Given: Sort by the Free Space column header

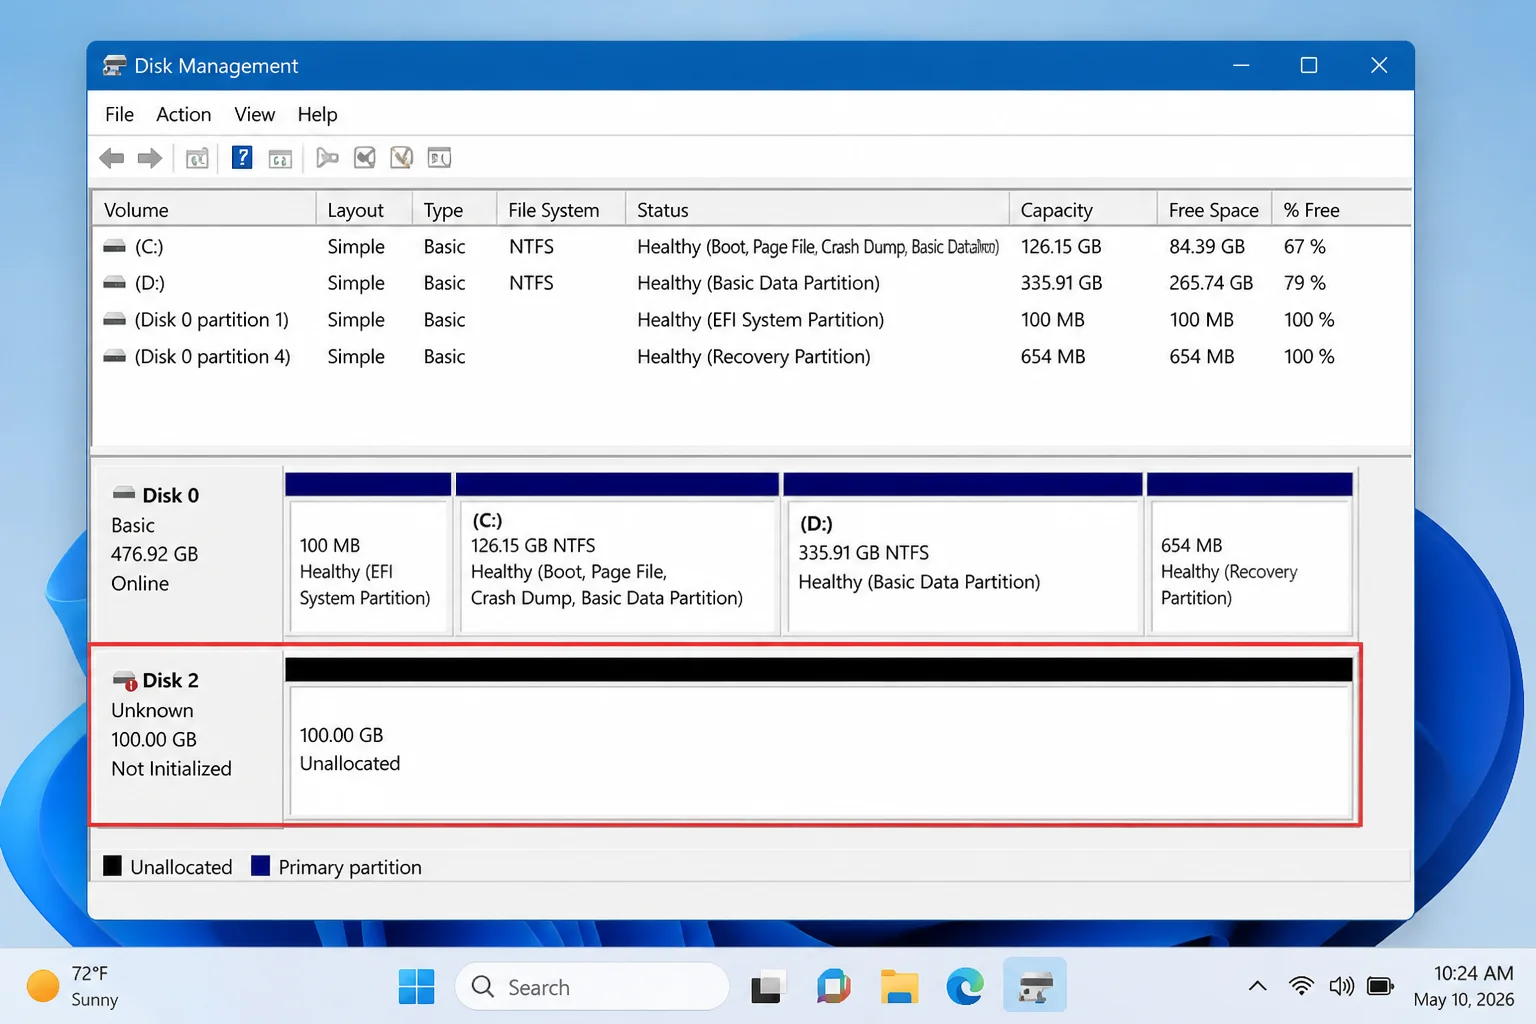Looking at the screenshot, I should coord(1214,210).
